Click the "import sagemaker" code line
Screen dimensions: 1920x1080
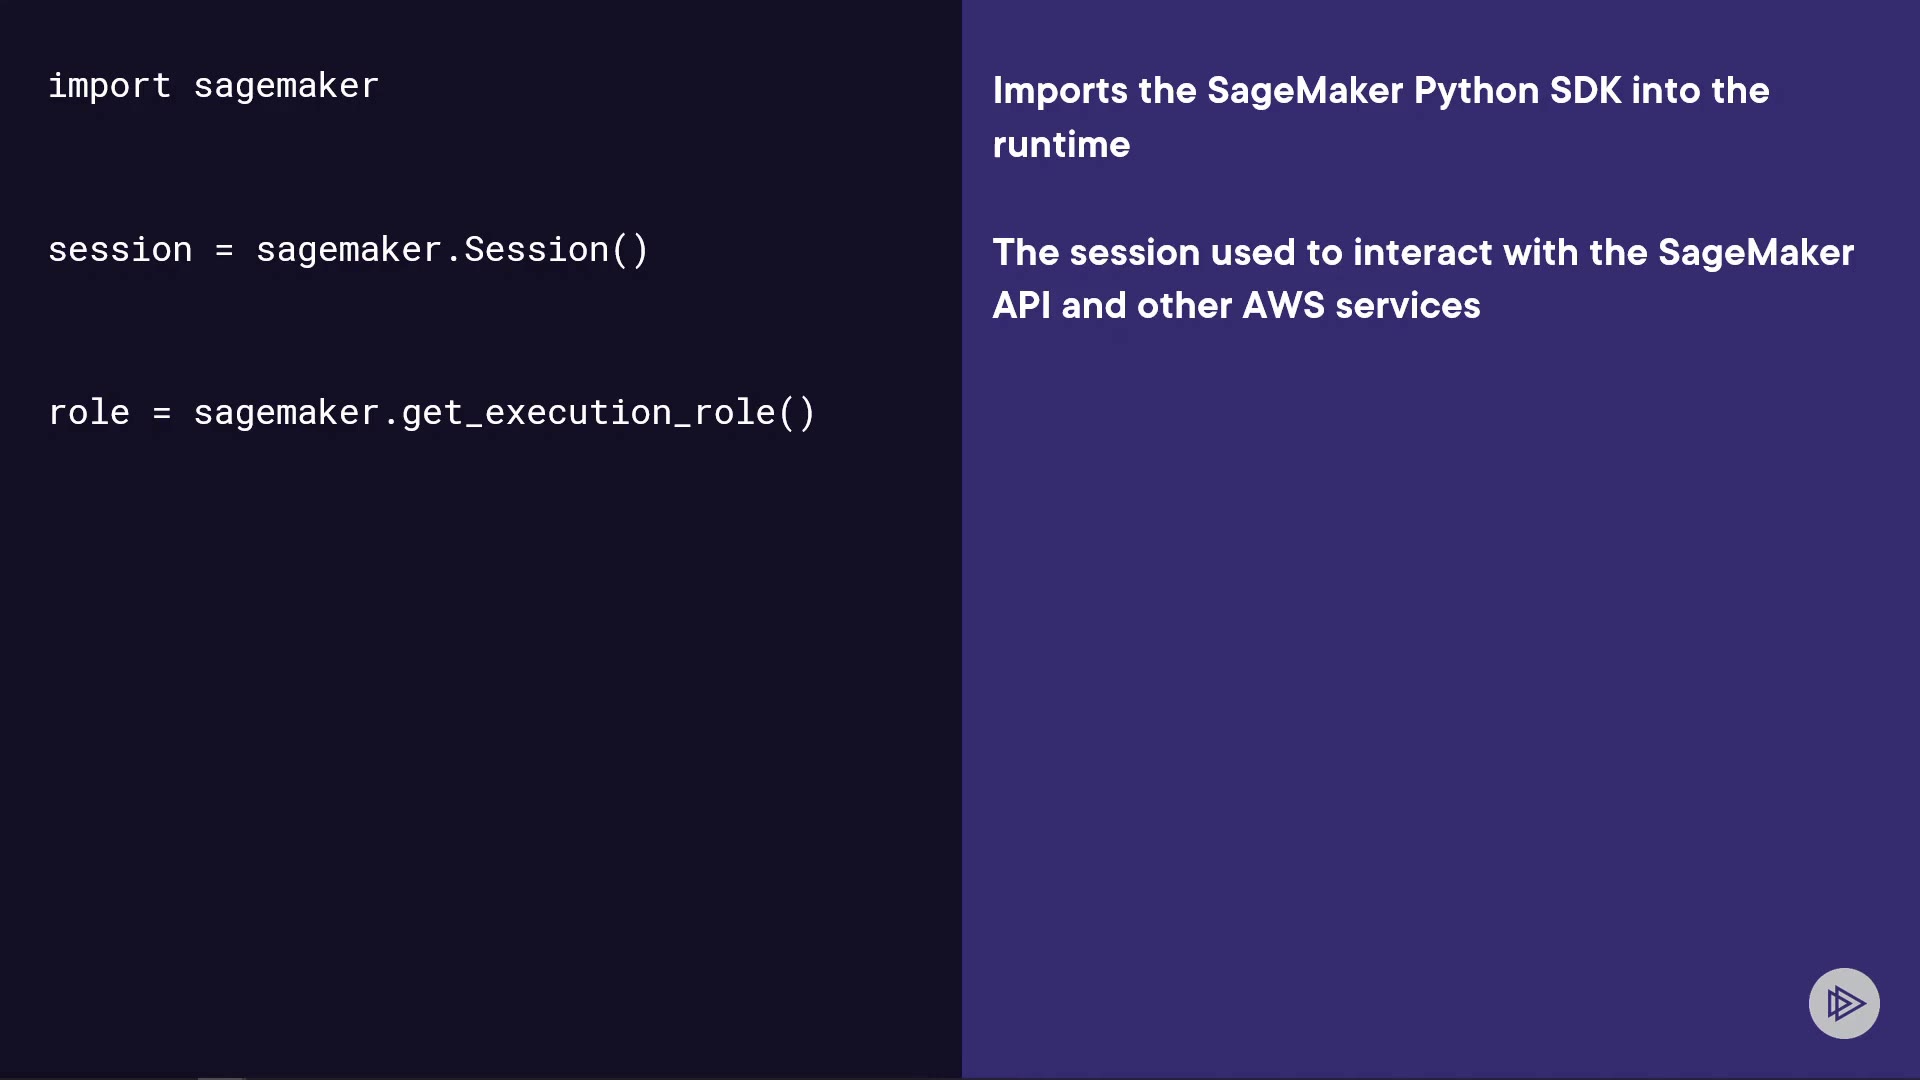(213, 86)
